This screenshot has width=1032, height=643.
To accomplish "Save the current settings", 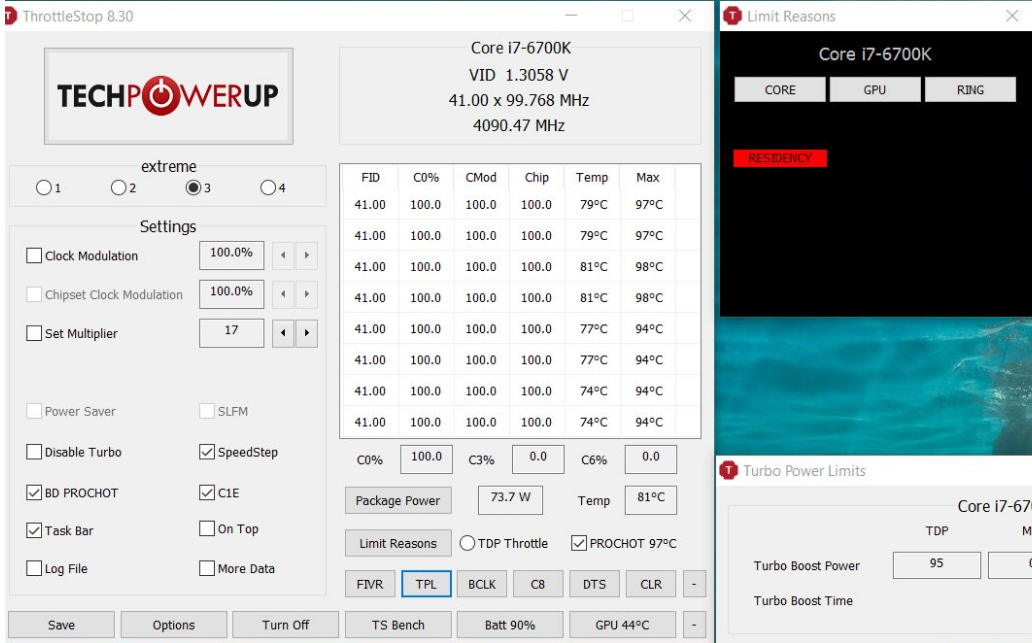I will click(61, 625).
